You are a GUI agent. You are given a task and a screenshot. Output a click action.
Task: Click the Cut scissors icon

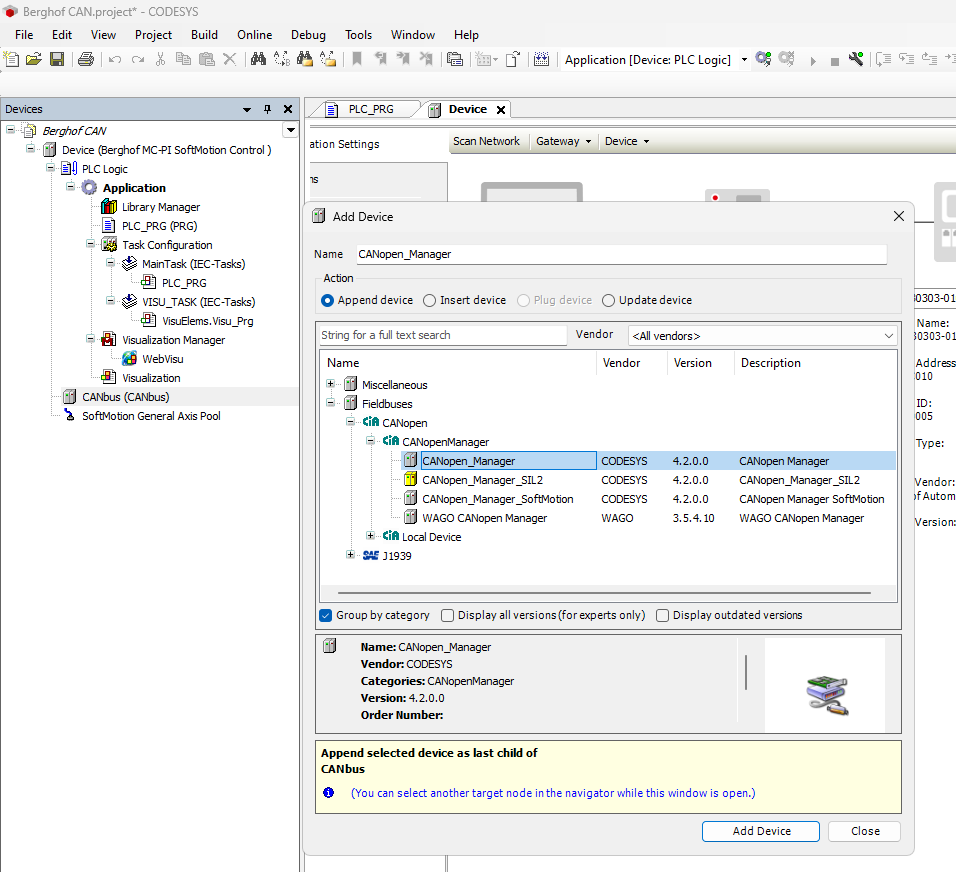pyautogui.click(x=160, y=59)
